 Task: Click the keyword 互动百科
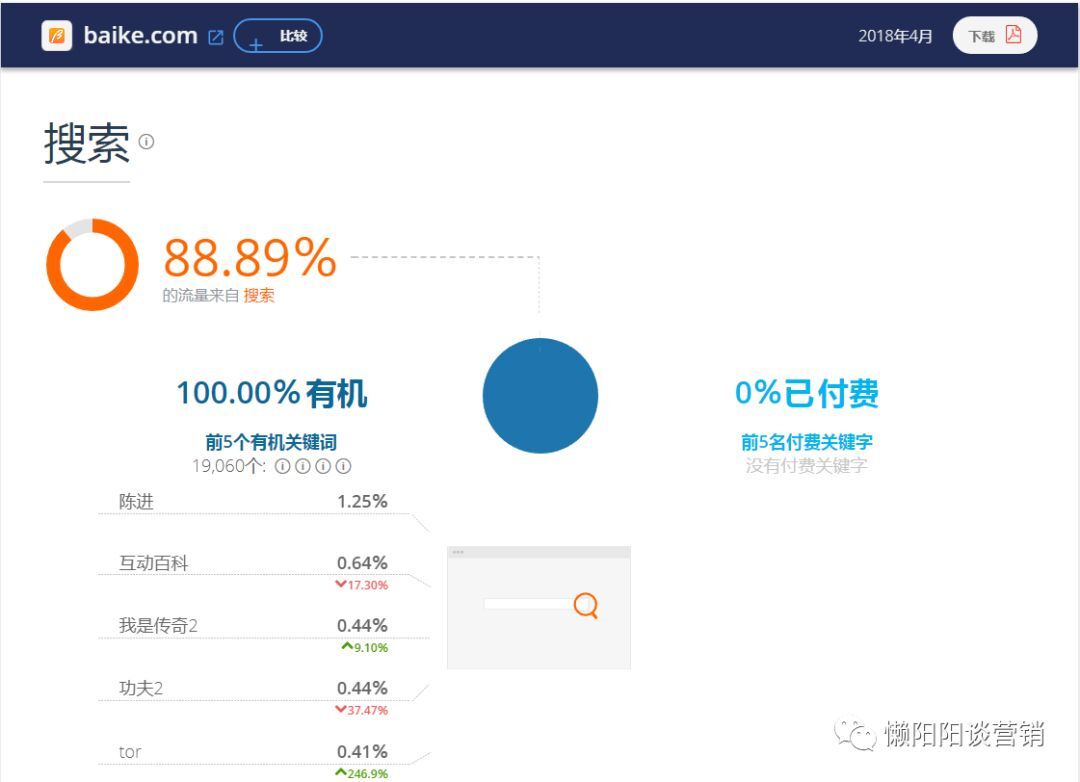pyautogui.click(x=153, y=563)
